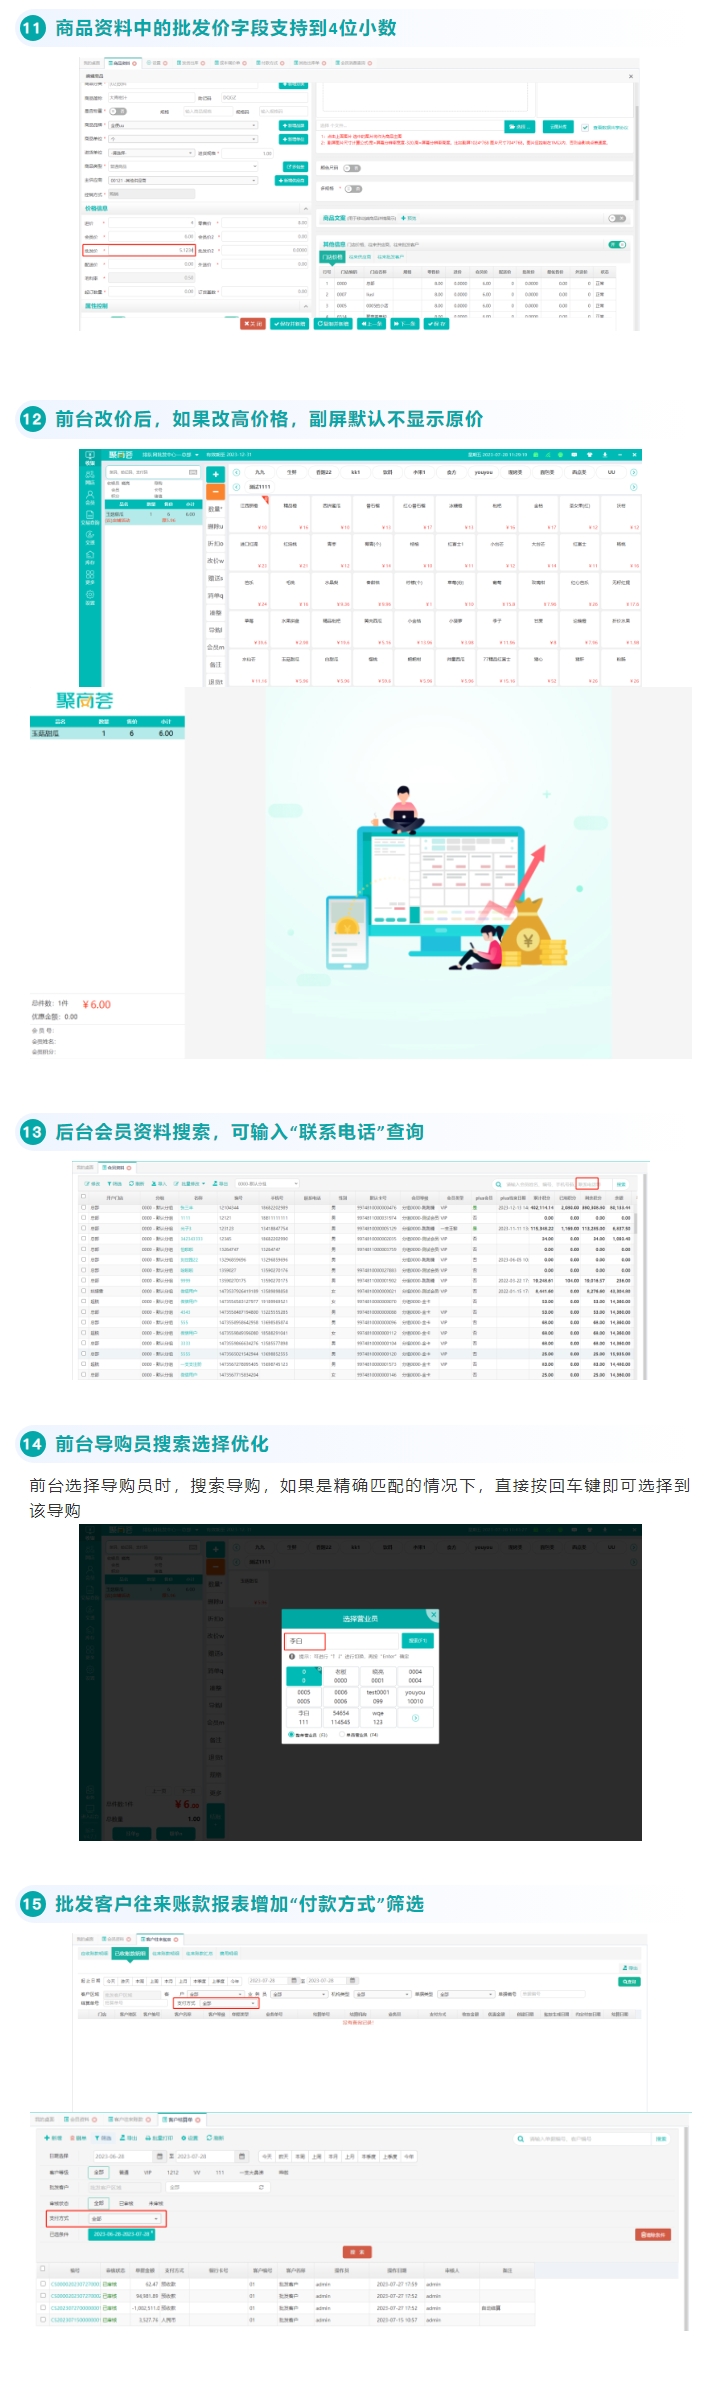The width and height of the screenshot is (708, 2382).
Task: Open the 库存 icon in the POS sidebar
Action: click(x=90, y=557)
